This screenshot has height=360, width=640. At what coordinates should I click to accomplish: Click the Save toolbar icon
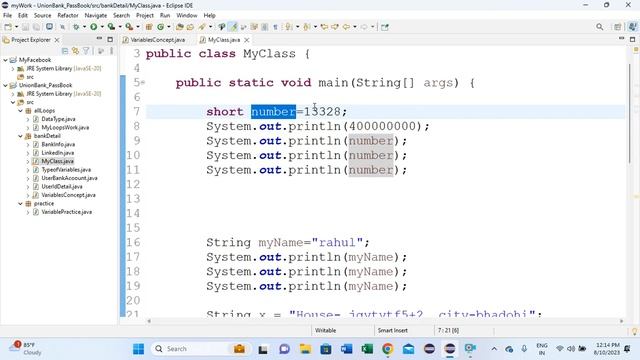(25, 27)
